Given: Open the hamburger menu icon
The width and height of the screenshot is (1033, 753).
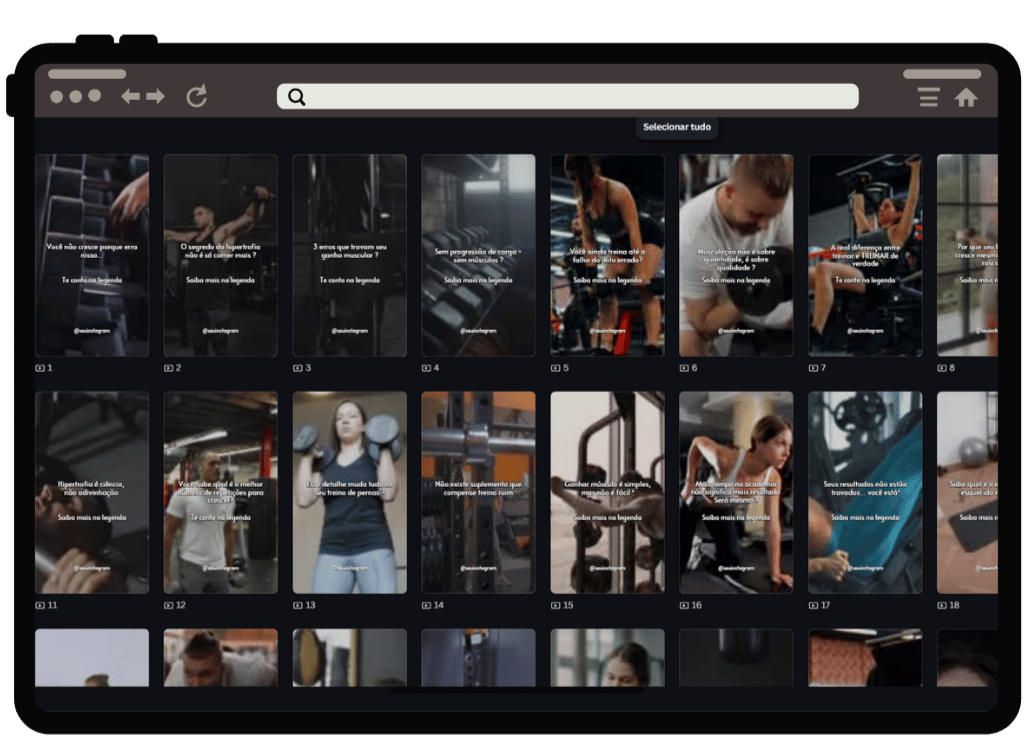Looking at the screenshot, I should click(x=929, y=97).
